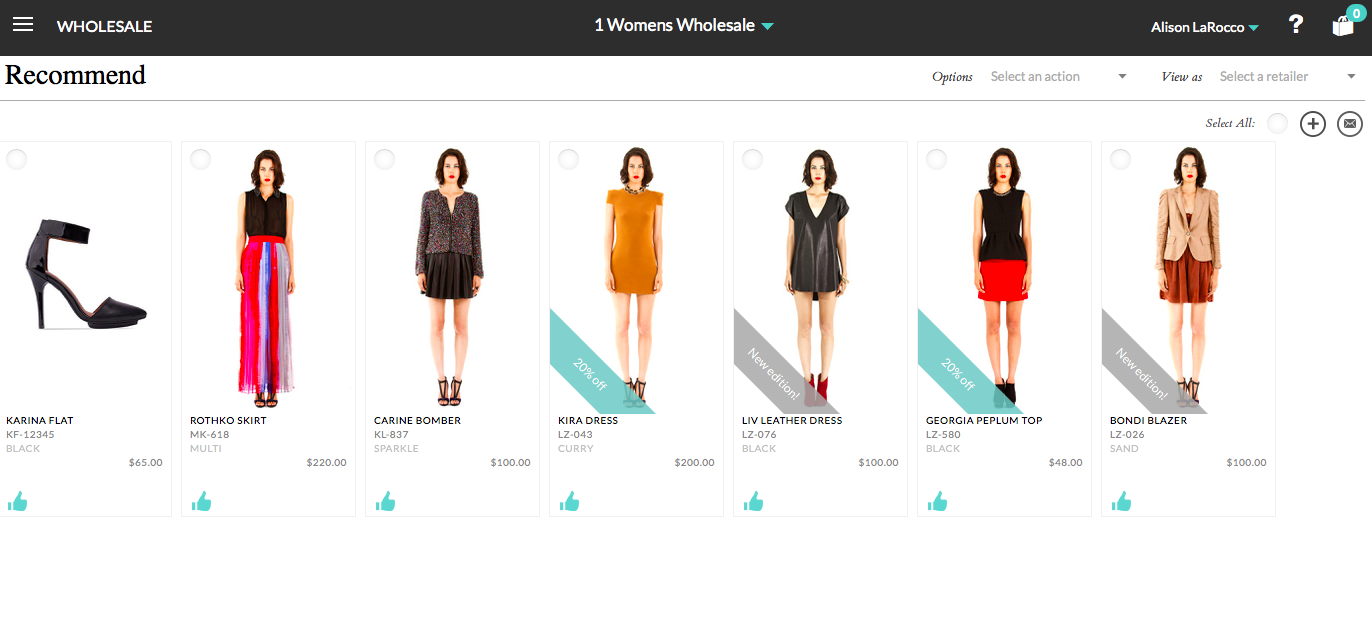The image size is (1372, 623).
Task: Select the Rothko Skirt card checkbox
Action: tap(200, 159)
